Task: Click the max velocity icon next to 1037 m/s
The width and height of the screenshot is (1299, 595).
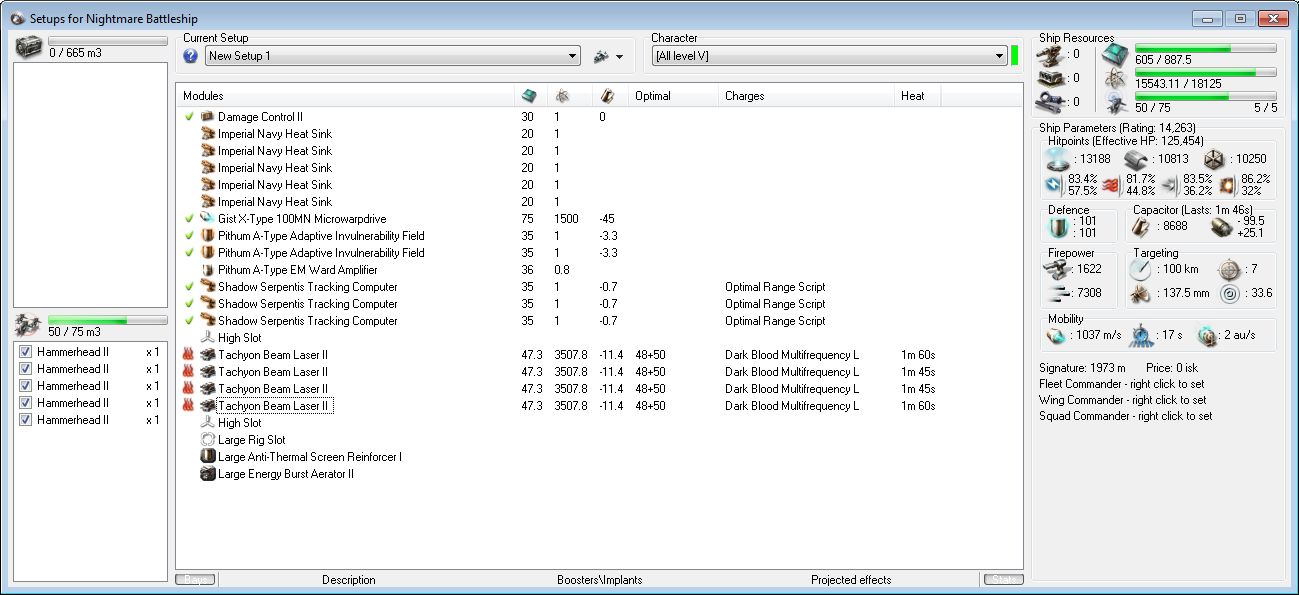Action: coord(1055,336)
